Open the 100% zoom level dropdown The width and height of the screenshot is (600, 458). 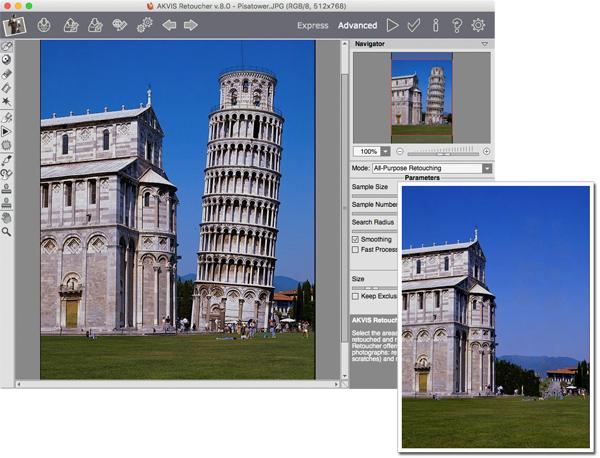tap(386, 152)
